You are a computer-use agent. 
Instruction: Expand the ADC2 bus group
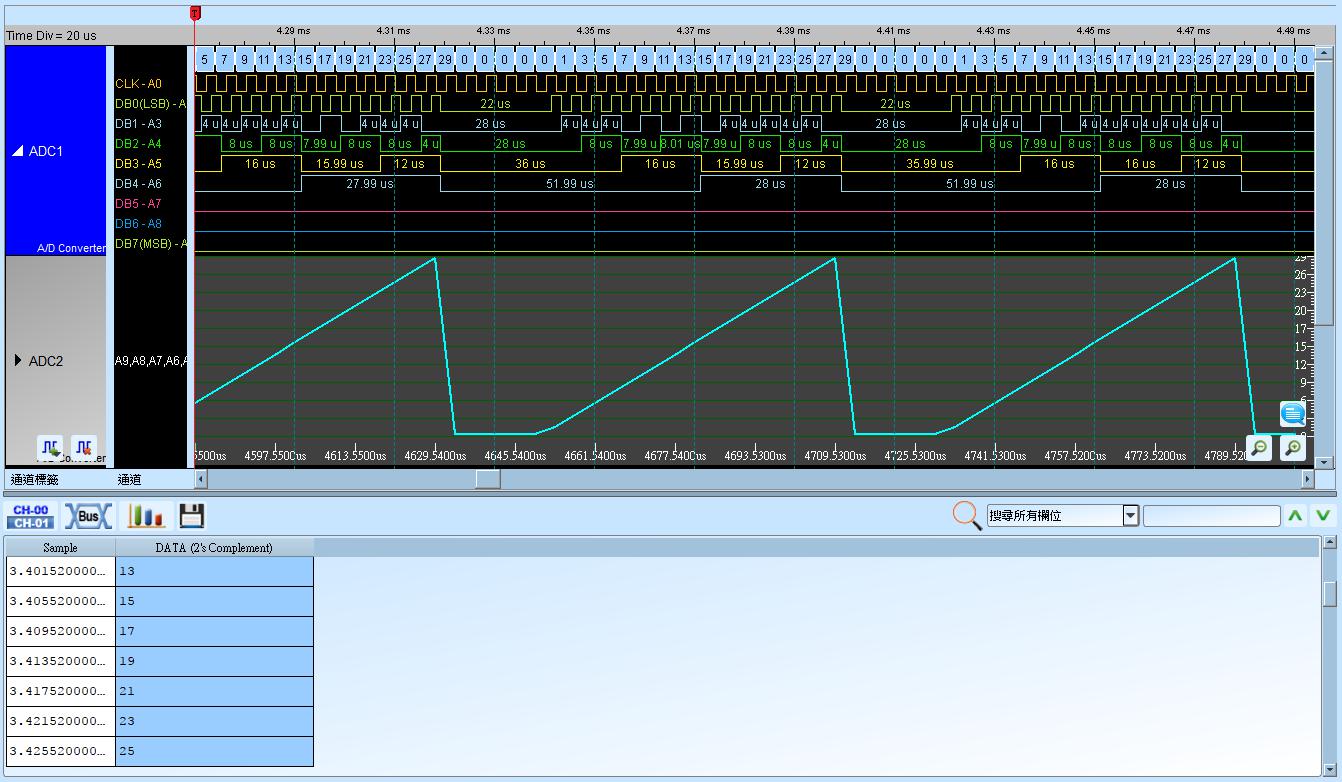pos(18,360)
